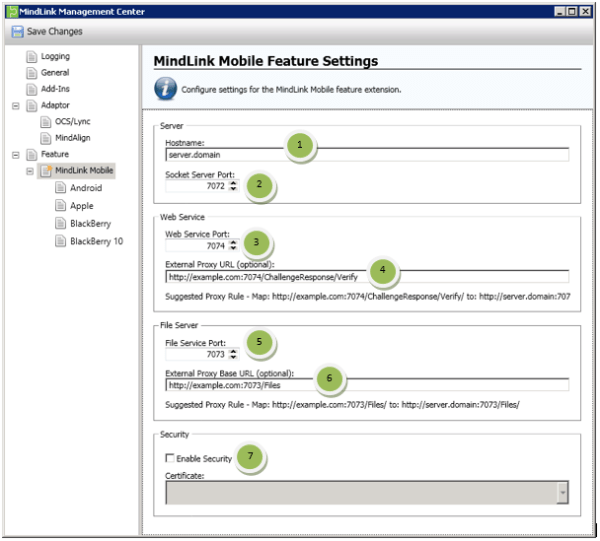This screenshot has width=600, height=541.
Task: Open the OCS/Lync adaptor page
Action: coord(72,122)
